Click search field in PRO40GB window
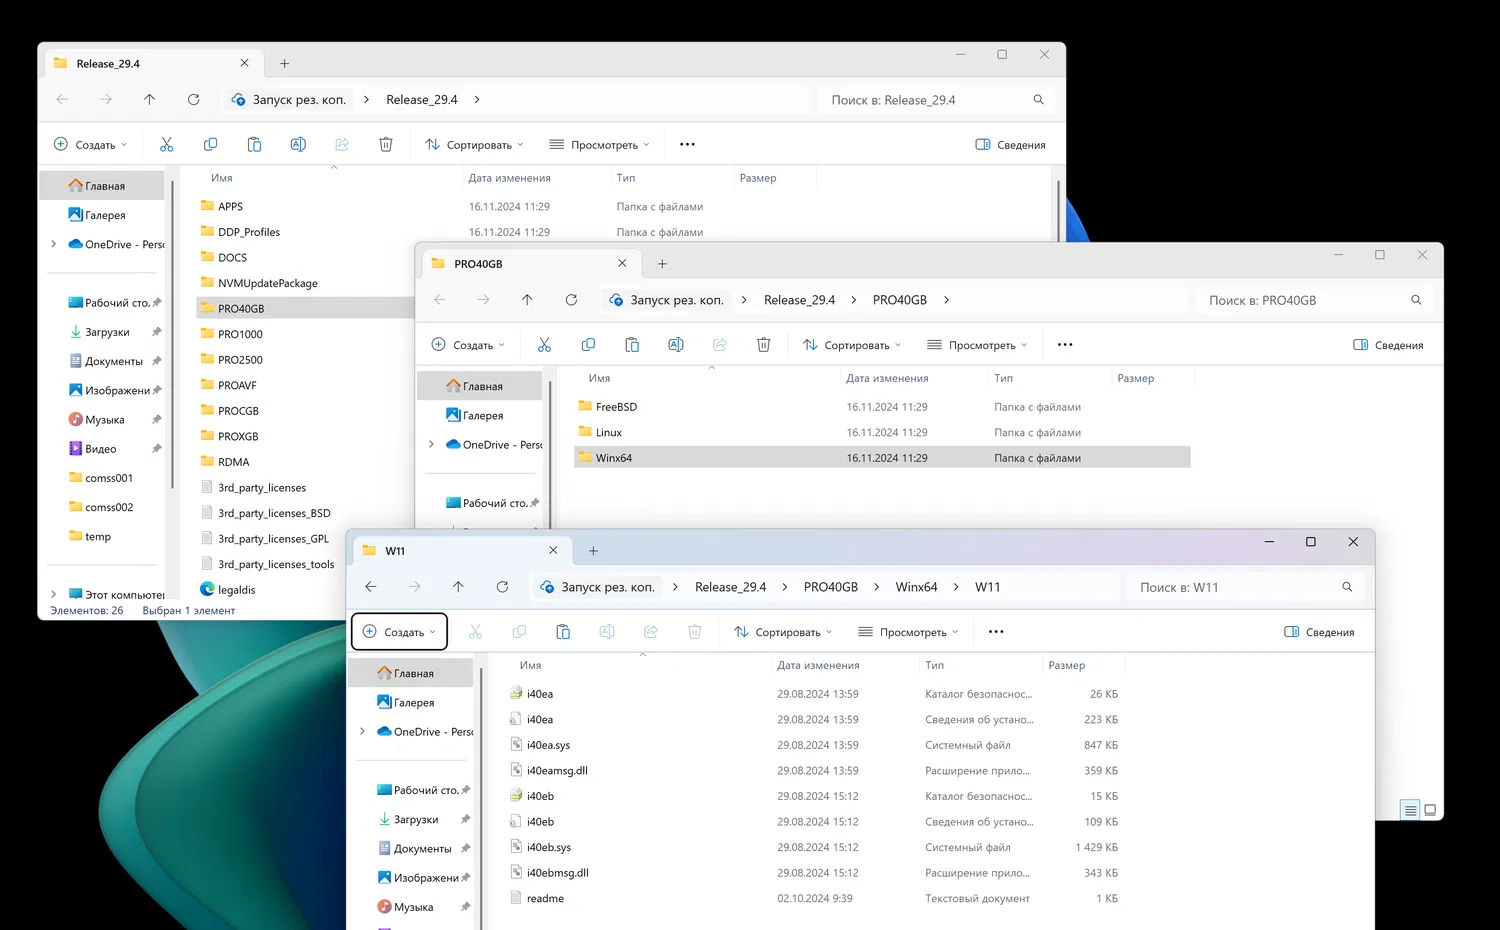This screenshot has height=930, width=1500. tap(1314, 300)
